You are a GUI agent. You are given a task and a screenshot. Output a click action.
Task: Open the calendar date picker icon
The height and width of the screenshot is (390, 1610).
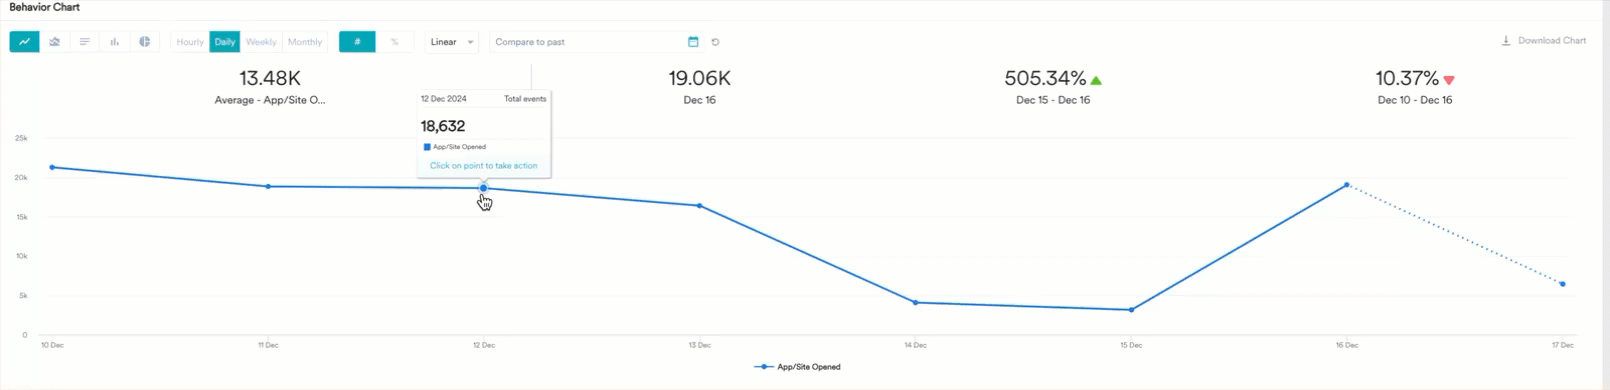(693, 42)
